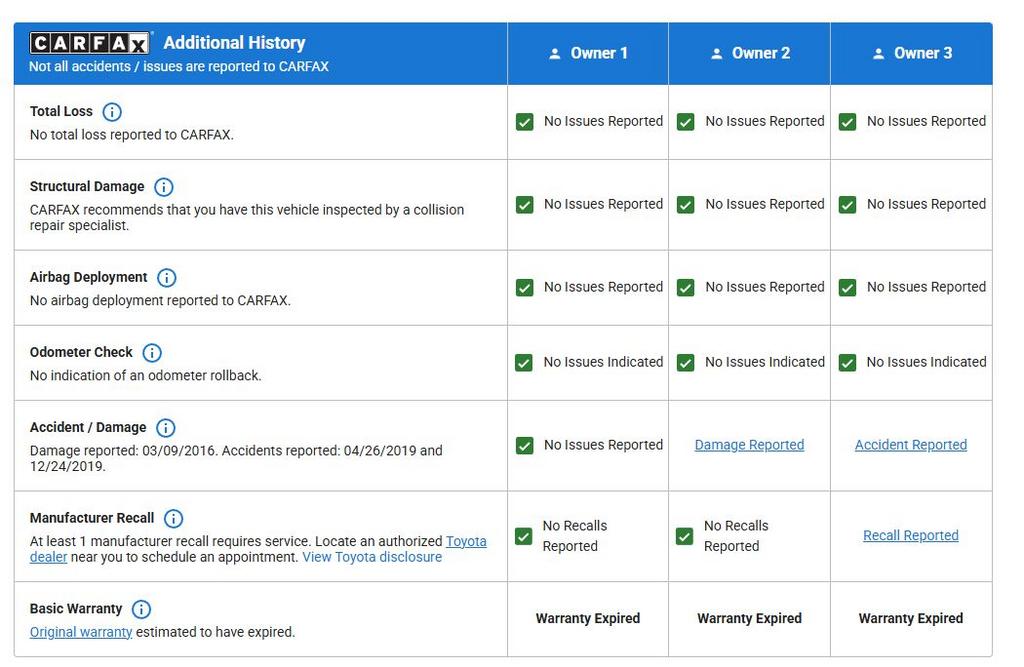Image resolution: width=1024 pixels, height=667 pixels.
Task: Select the Owner 3 column header
Action: [x=912, y=54]
